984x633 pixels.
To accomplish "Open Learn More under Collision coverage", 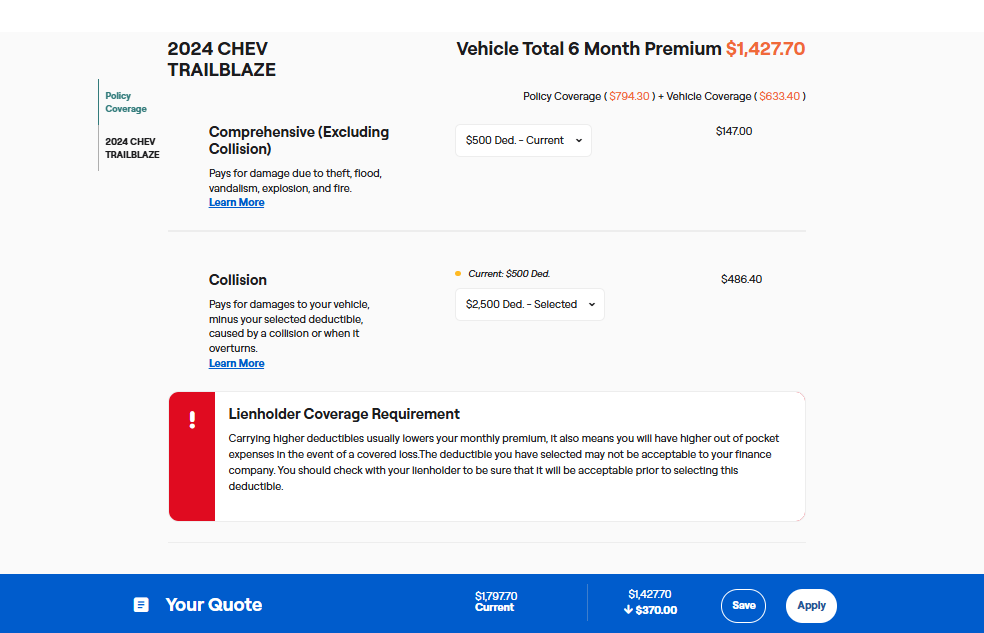I will tap(236, 364).
